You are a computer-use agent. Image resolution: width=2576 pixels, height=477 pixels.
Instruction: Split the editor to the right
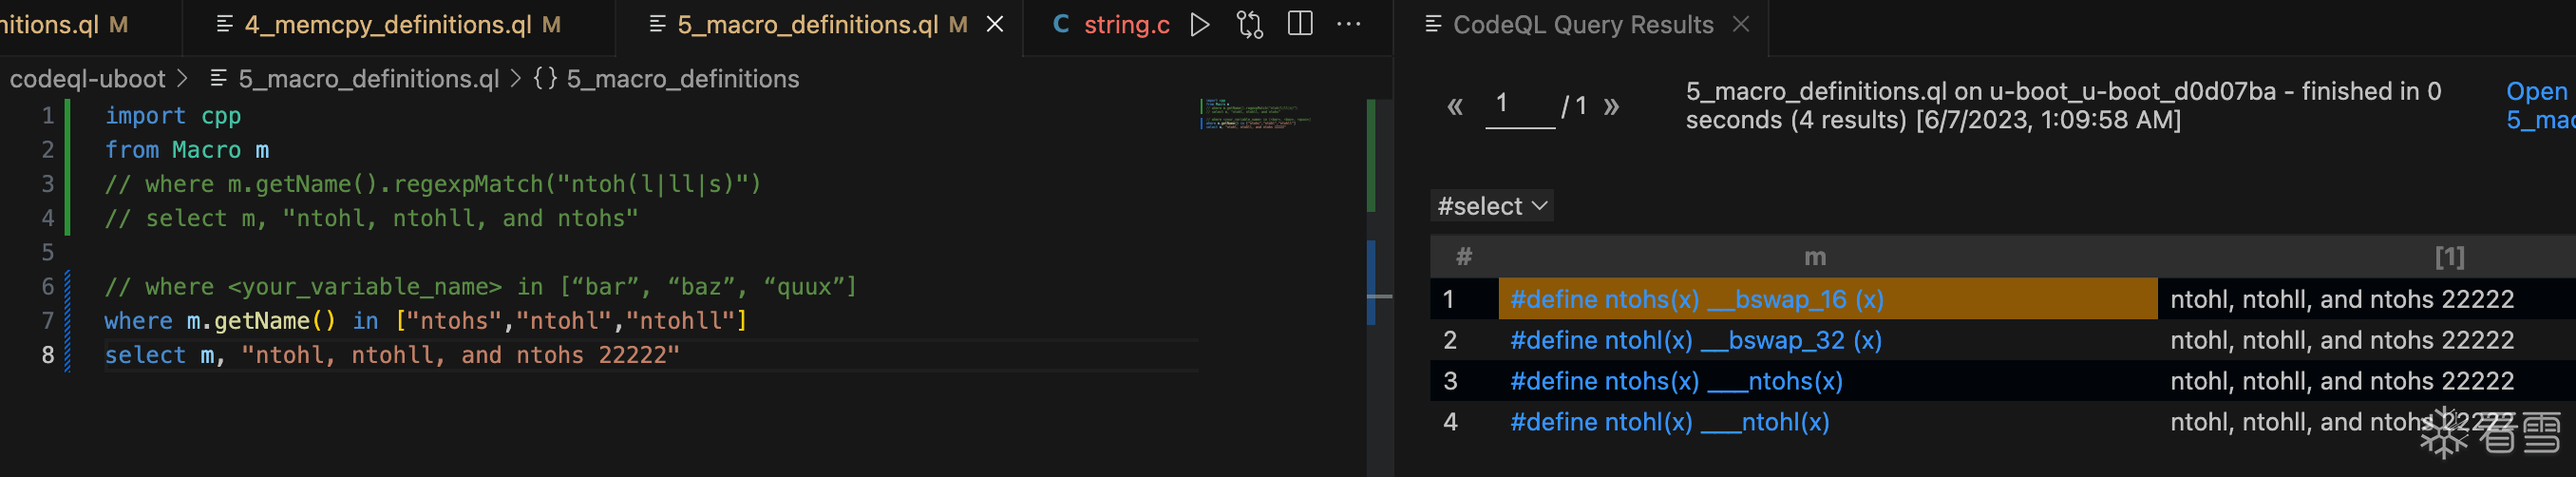pyautogui.click(x=1300, y=24)
